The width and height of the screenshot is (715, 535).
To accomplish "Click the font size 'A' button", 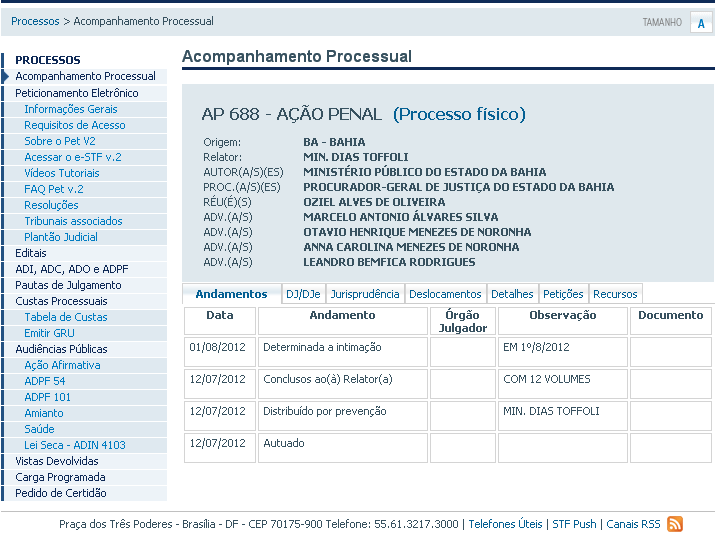I will [701, 23].
